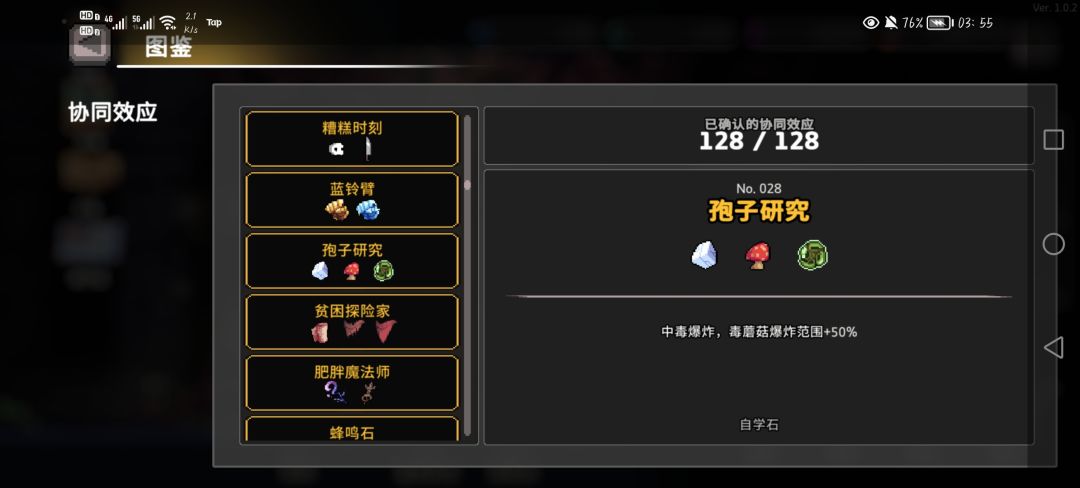The height and width of the screenshot is (488, 1080).
Task: Tap the back icon beside 图鉴 title
Action: click(90, 45)
